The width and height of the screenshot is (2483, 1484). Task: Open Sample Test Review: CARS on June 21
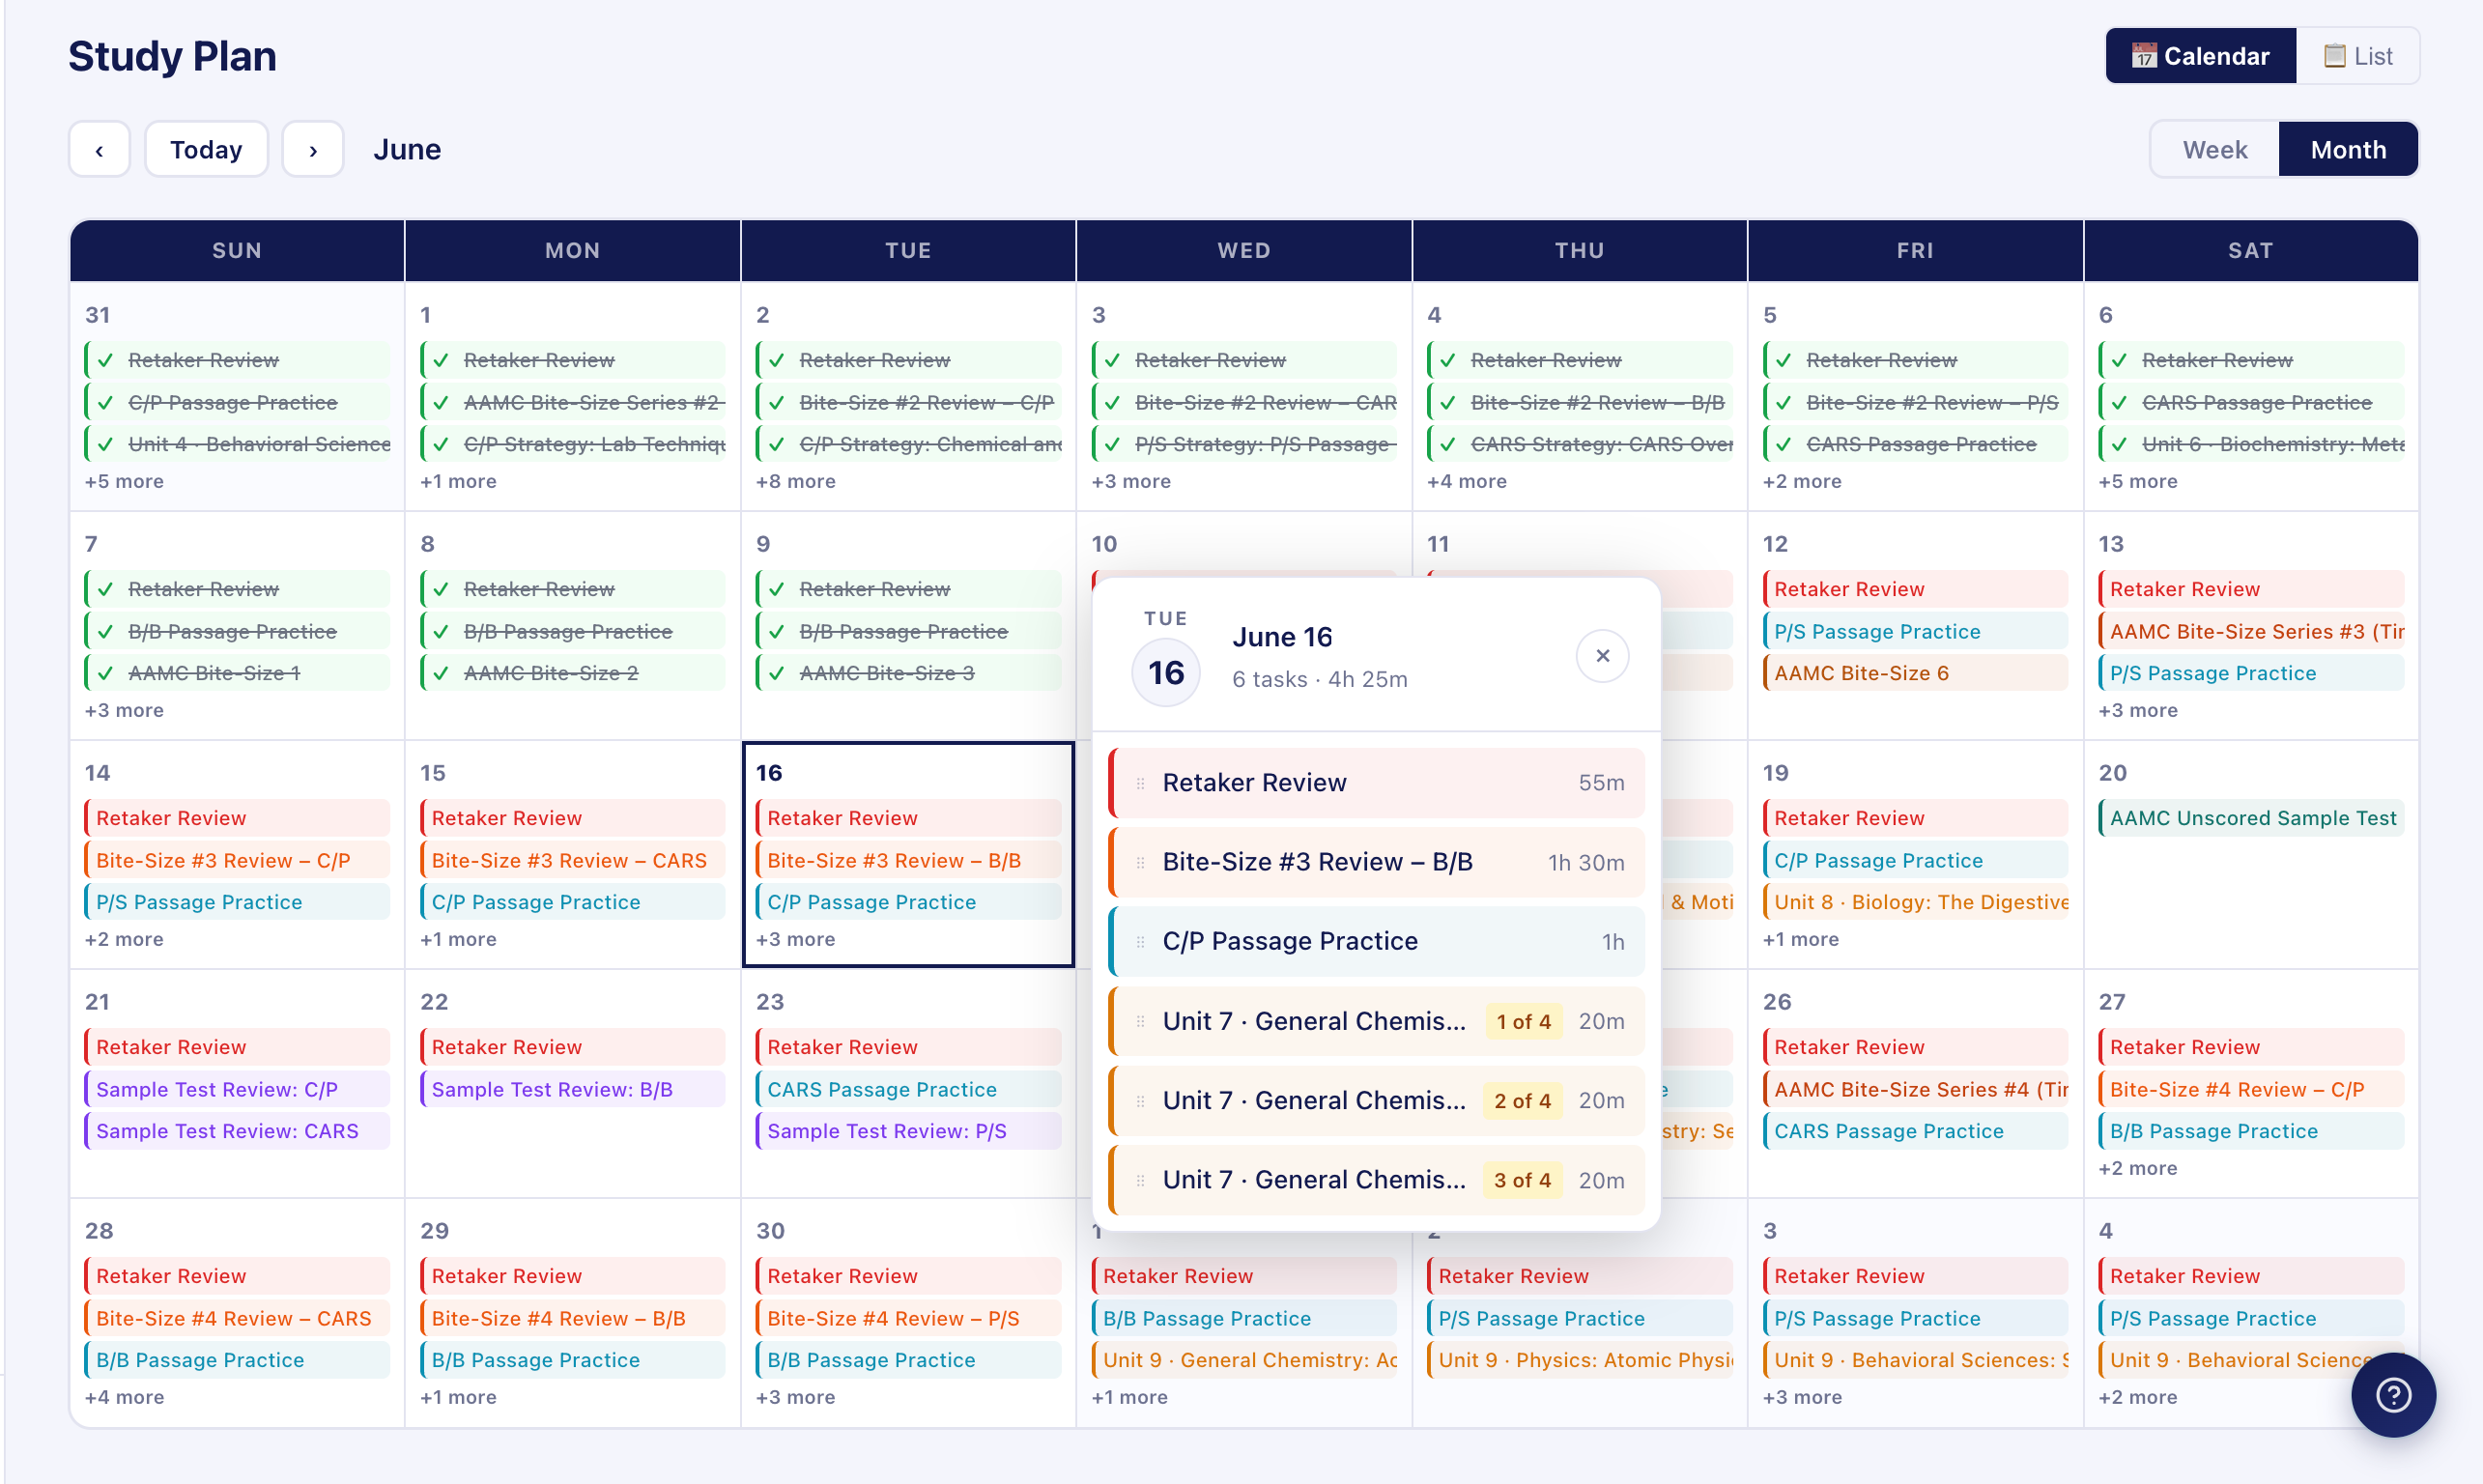tap(237, 1131)
